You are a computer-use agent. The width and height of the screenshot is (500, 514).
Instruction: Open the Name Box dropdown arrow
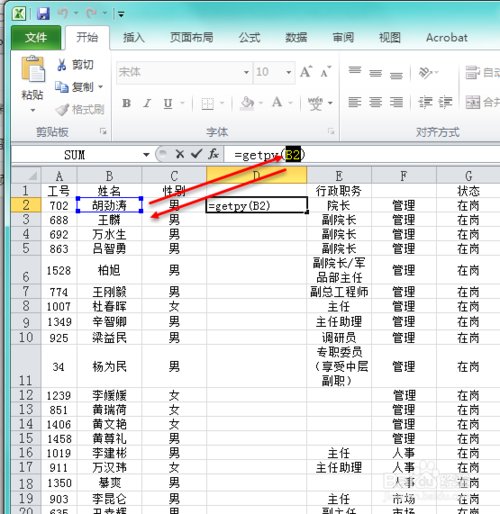point(146,155)
